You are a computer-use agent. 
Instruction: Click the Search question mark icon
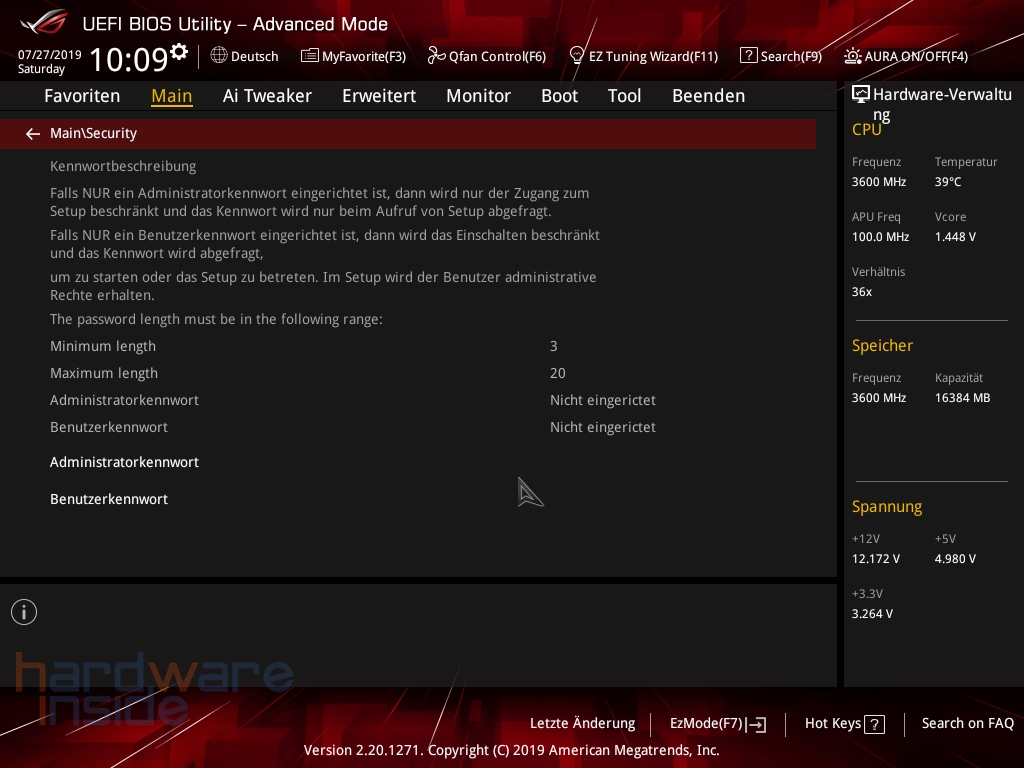748,56
